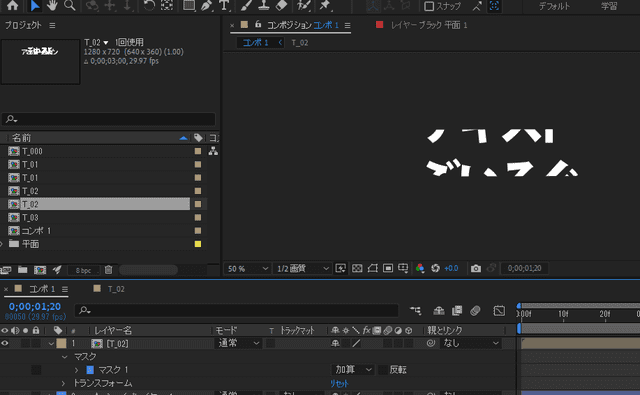This screenshot has width=640, height=395.
Task: Select the Brush tool
Action: [246, 5]
